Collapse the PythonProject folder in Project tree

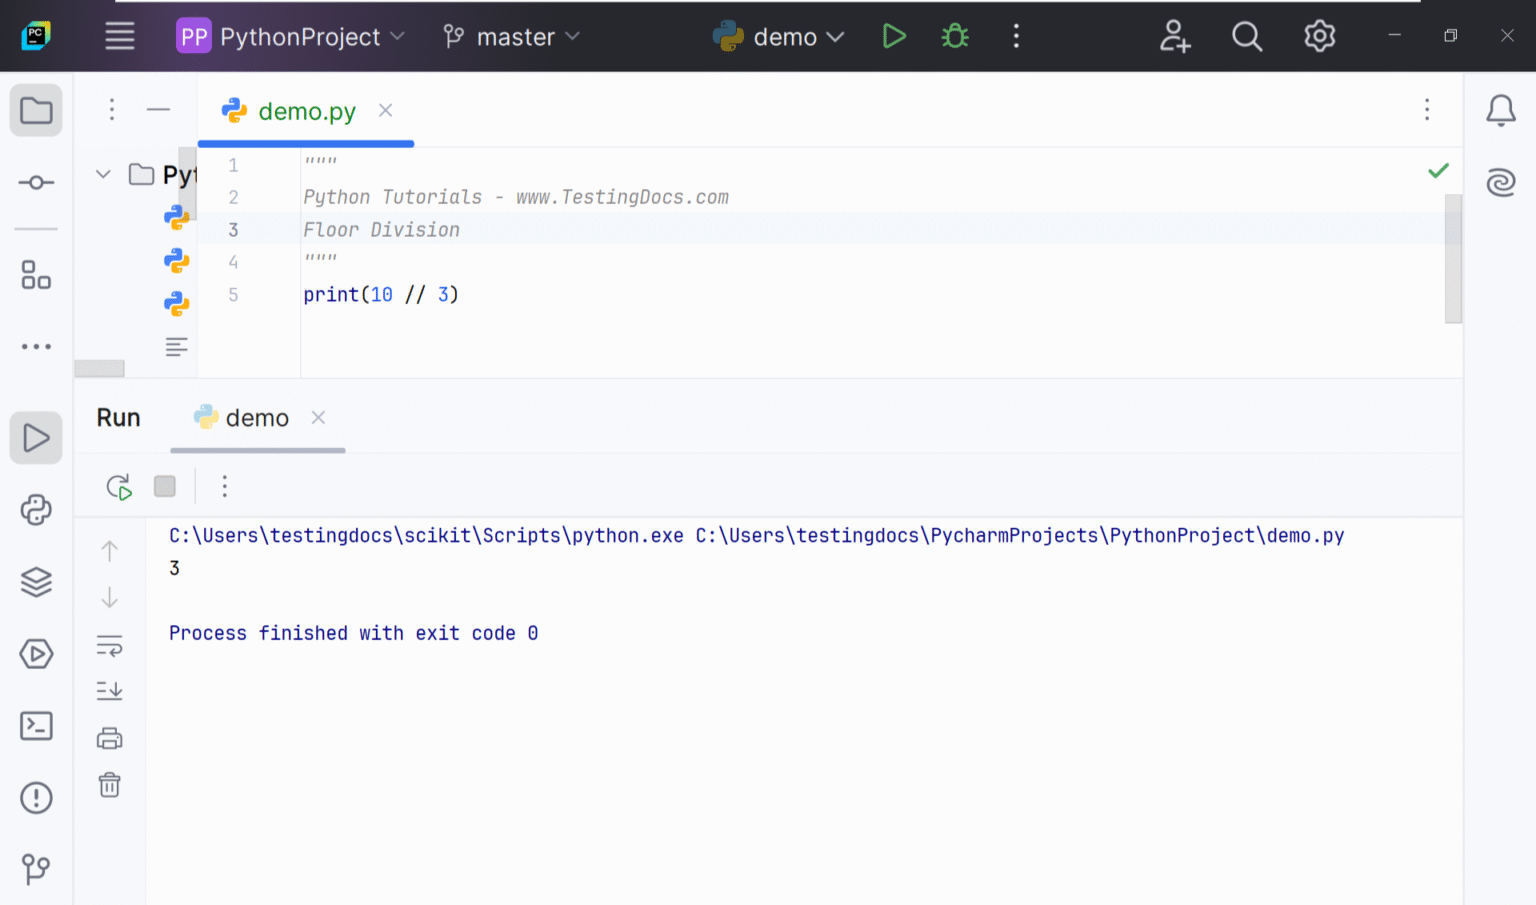point(102,173)
